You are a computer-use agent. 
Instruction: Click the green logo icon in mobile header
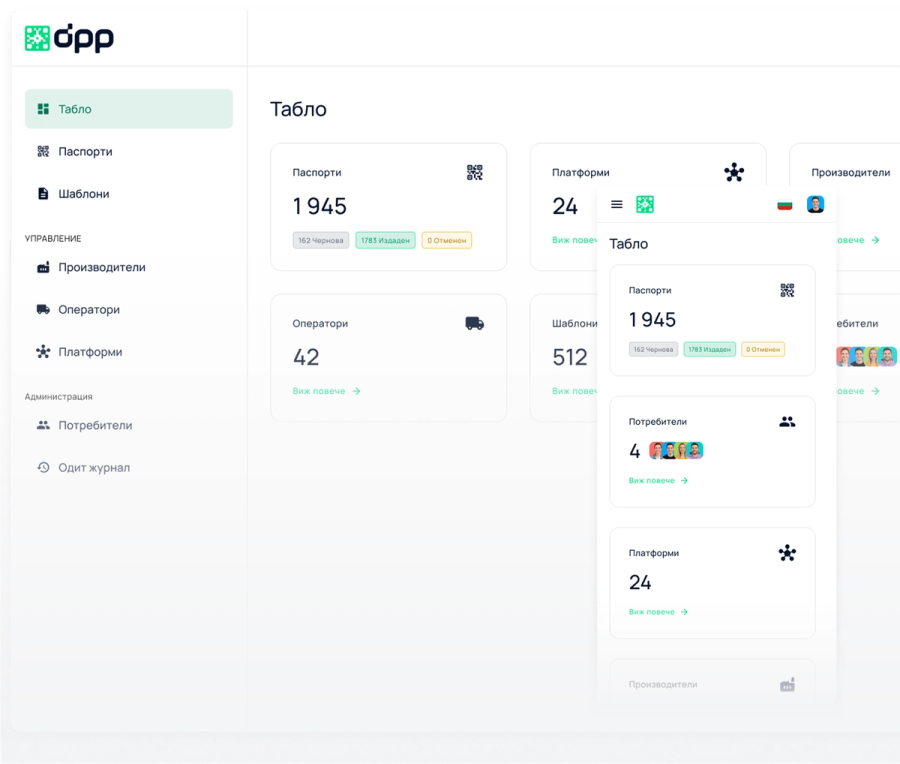[x=645, y=204]
